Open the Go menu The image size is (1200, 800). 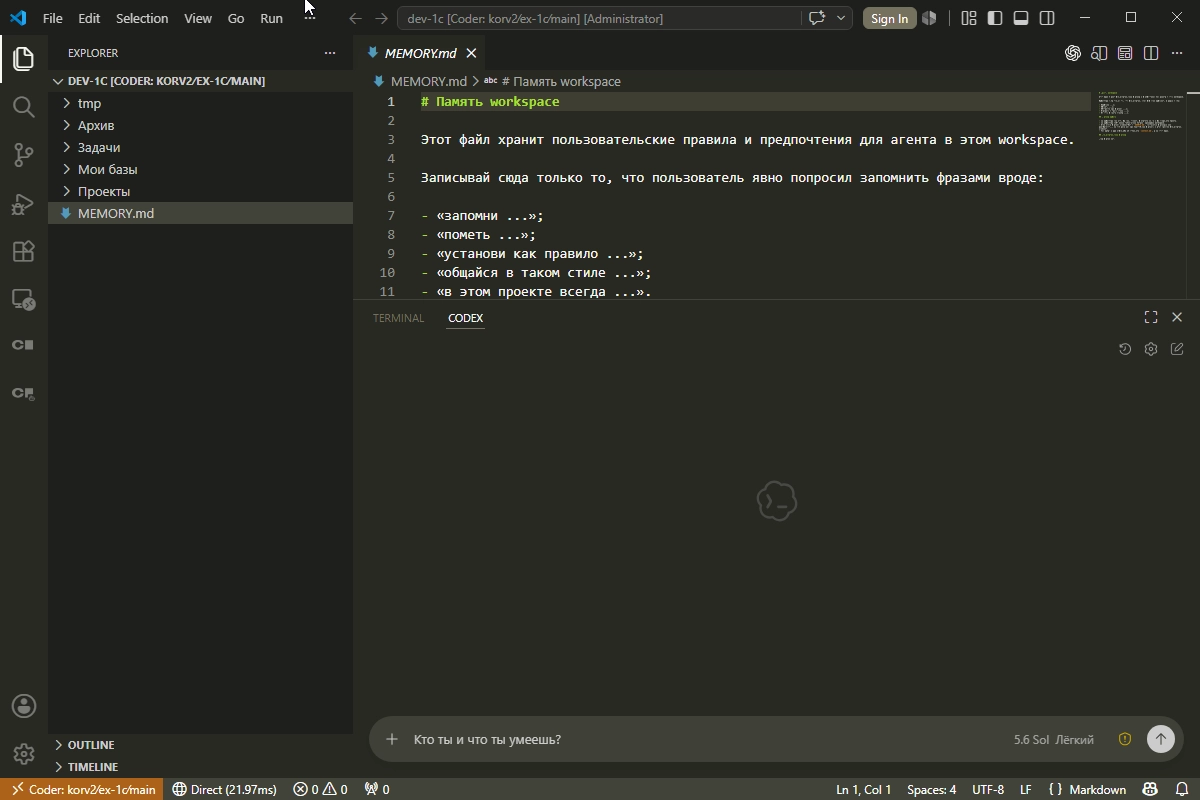[x=236, y=18]
